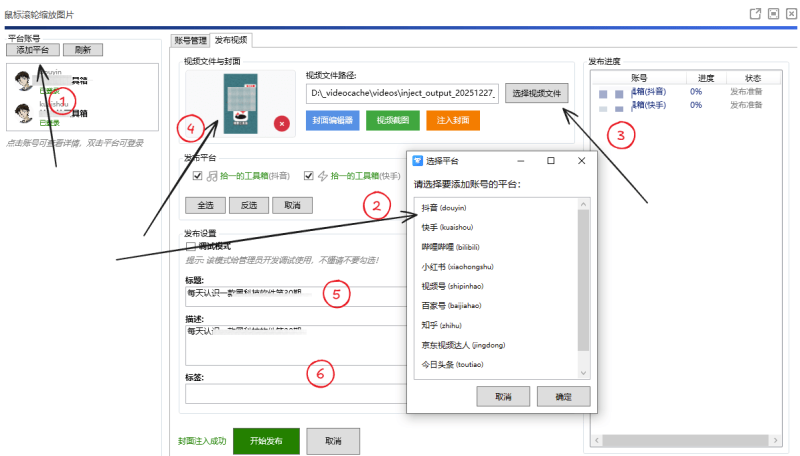Click the 封面注入成功 status text
800x456 pixels.
point(202,441)
